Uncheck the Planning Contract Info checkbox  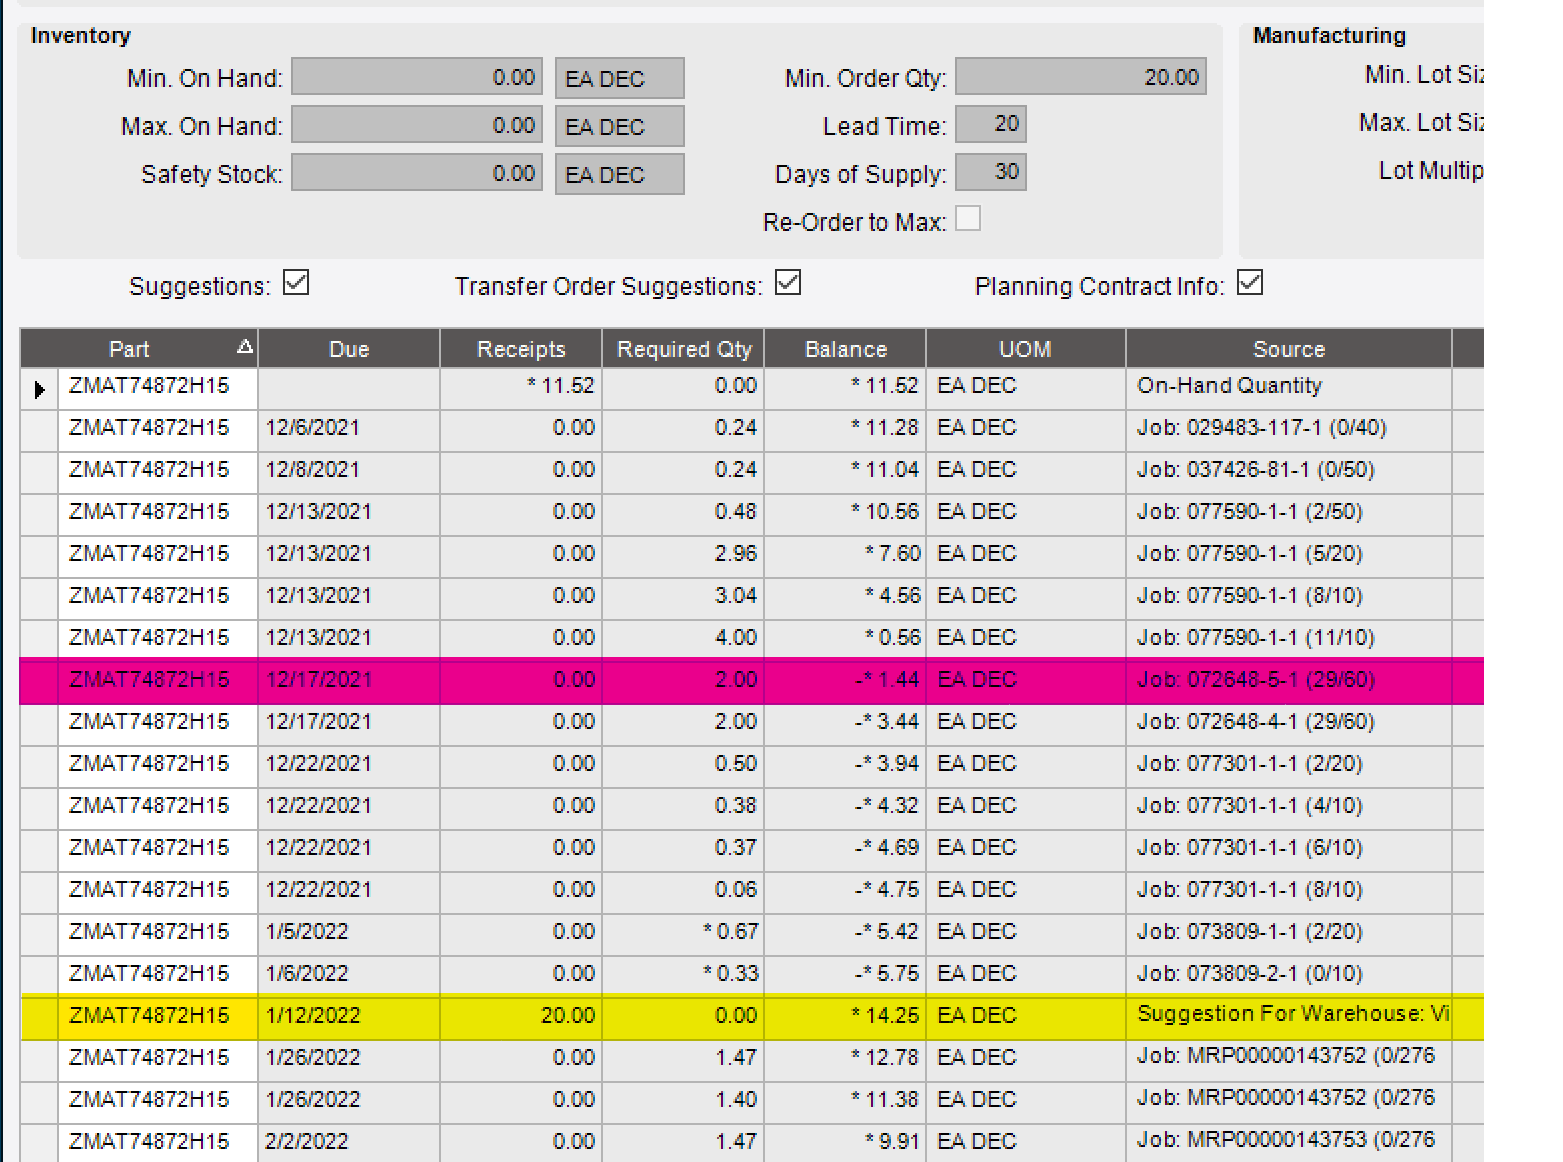coord(1250,283)
